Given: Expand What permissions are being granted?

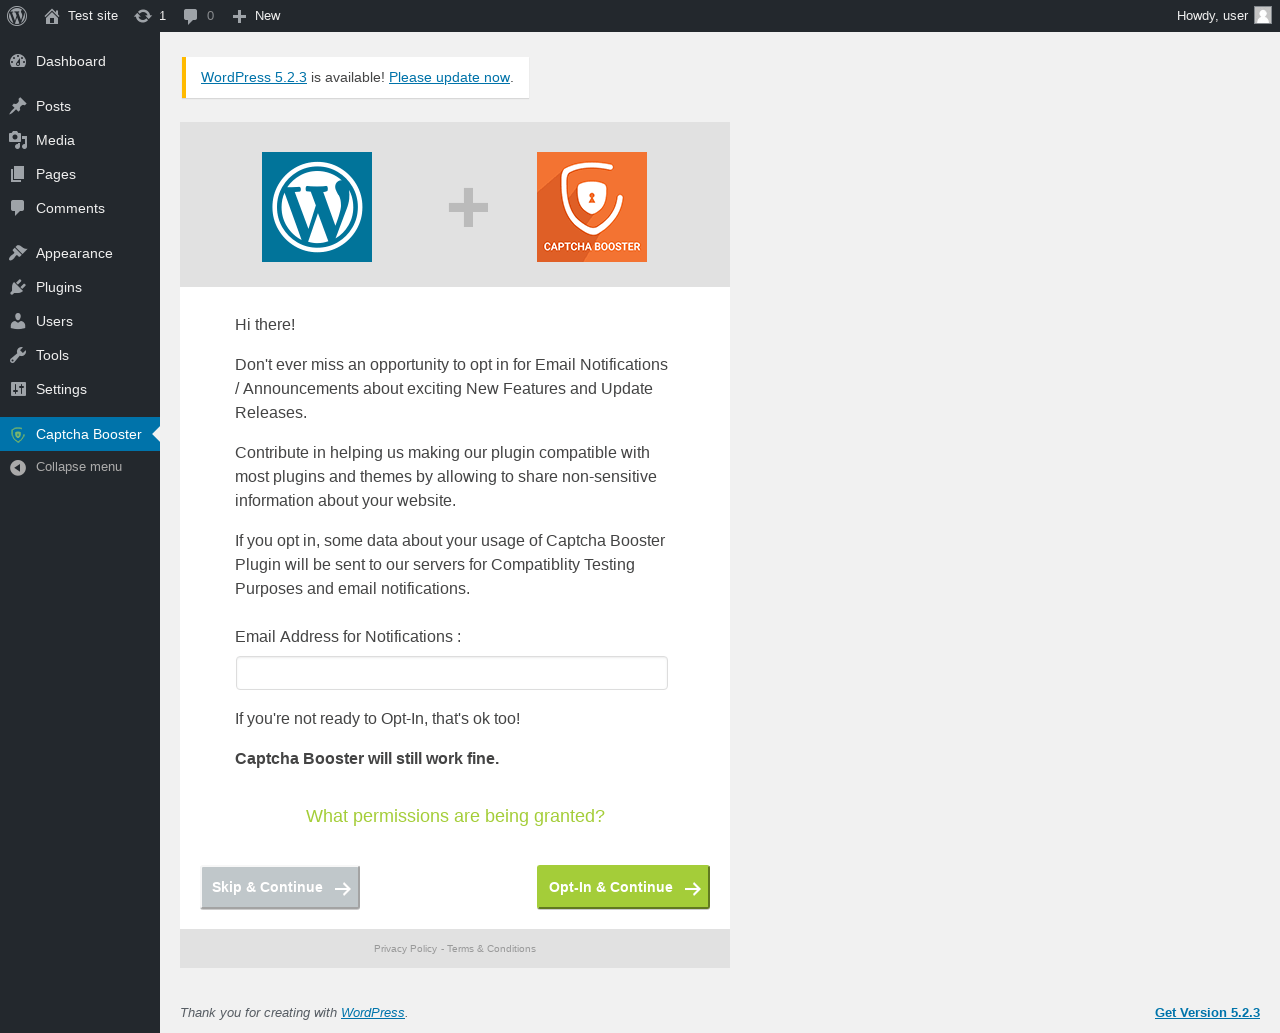Looking at the screenshot, I should [455, 816].
